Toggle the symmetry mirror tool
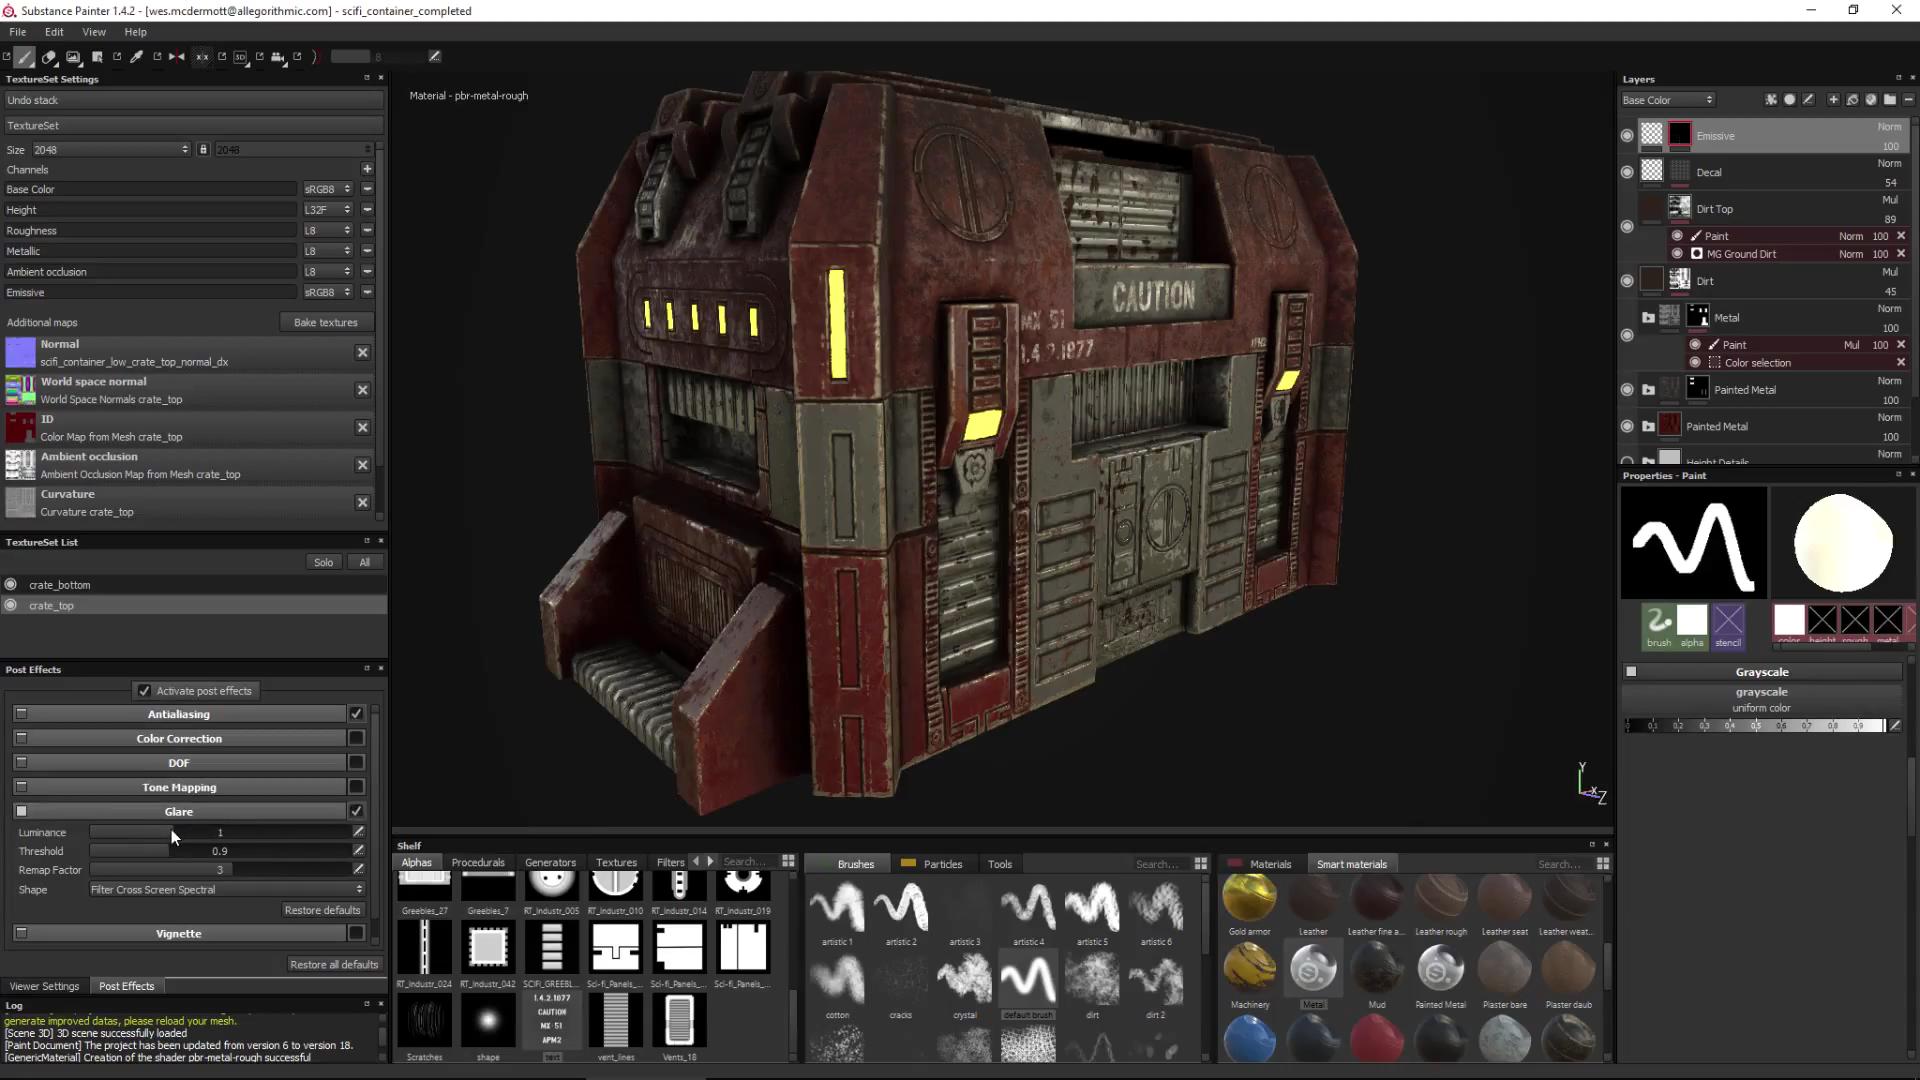This screenshot has height=1080, width=1920. click(x=177, y=57)
